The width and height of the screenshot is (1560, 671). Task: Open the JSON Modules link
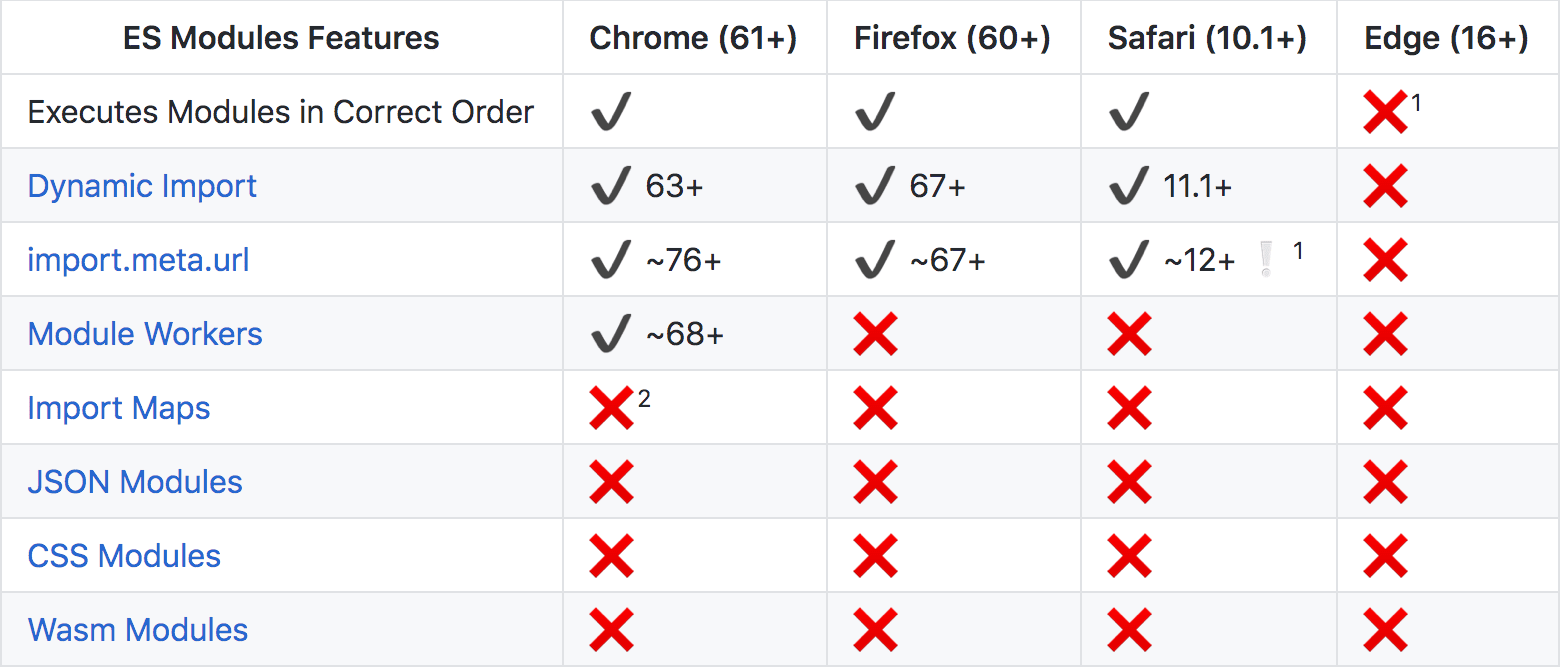tap(135, 482)
